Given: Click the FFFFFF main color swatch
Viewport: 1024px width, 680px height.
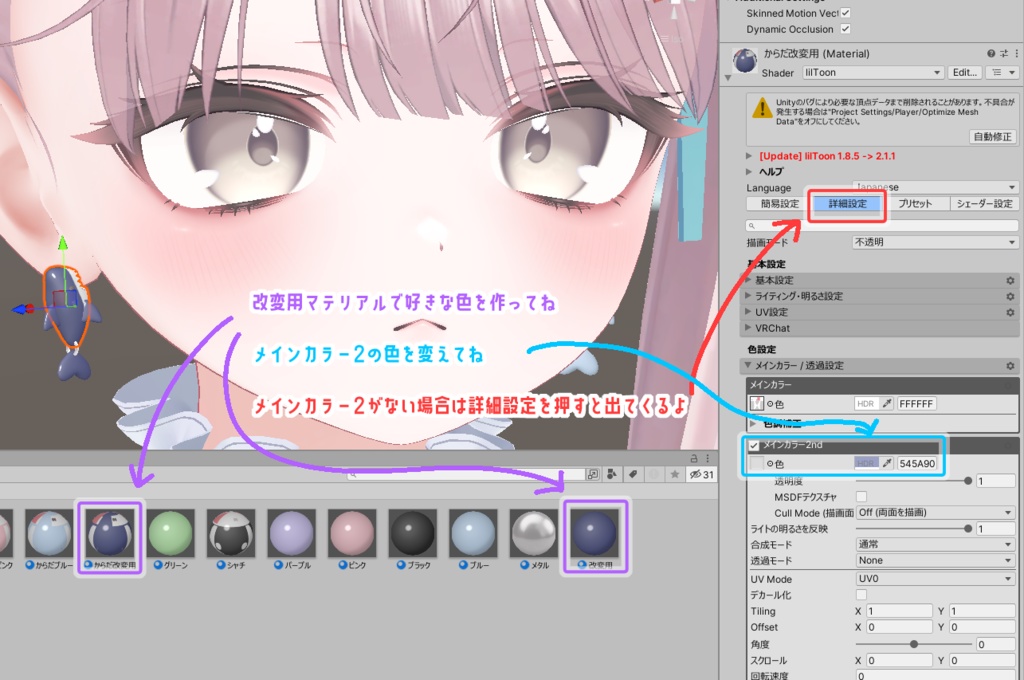Looking at the screenshot, I should tap(916, 404).
